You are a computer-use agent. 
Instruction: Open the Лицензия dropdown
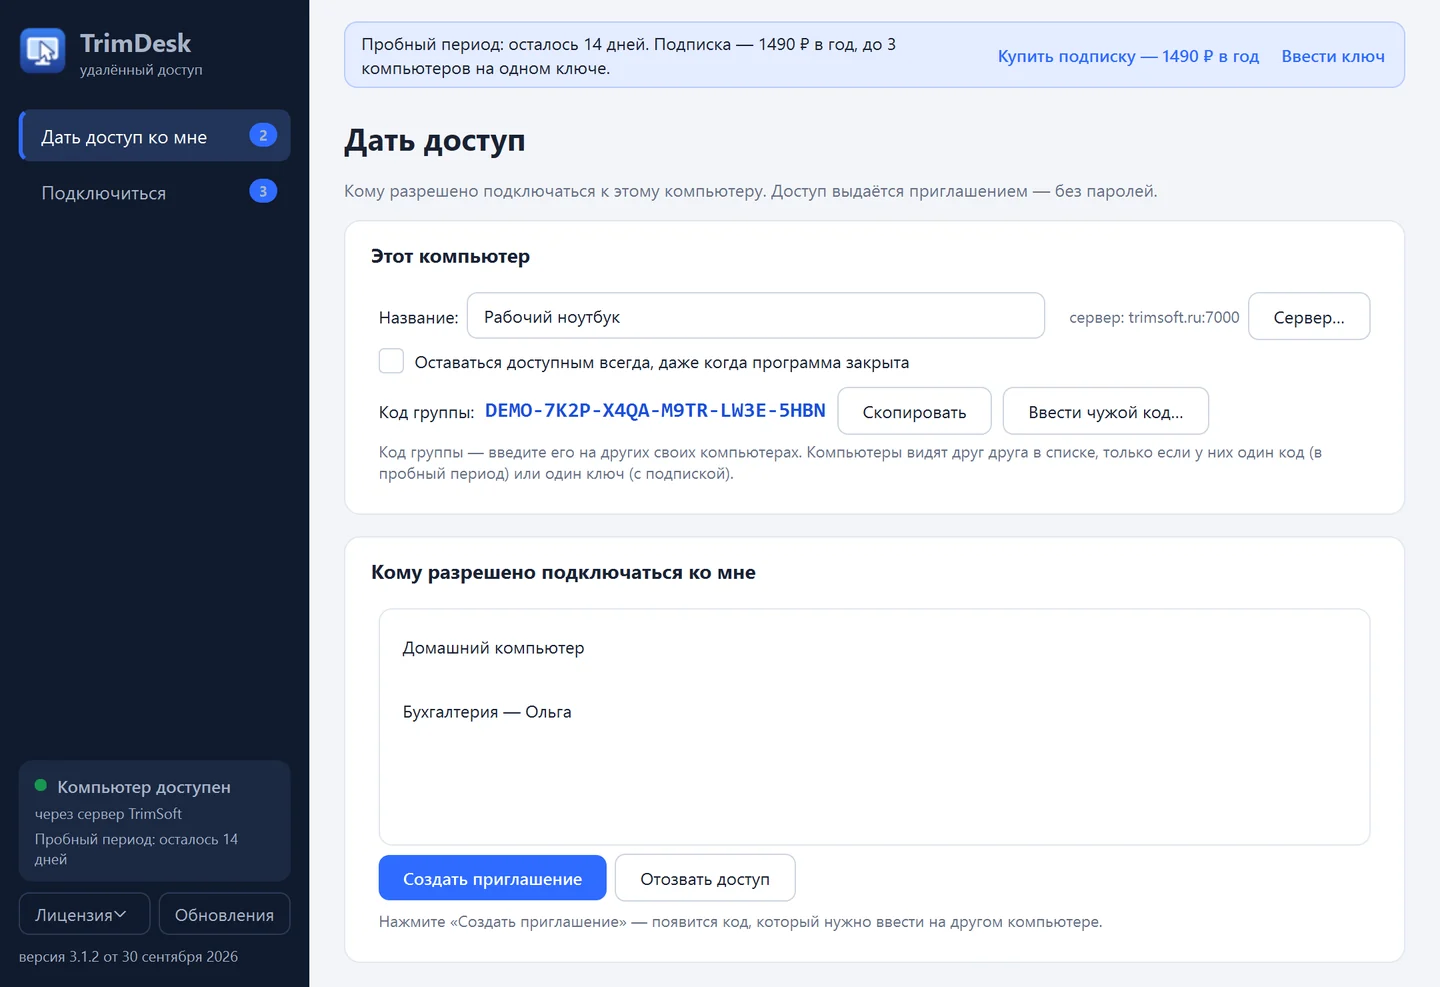pos(84,914)
